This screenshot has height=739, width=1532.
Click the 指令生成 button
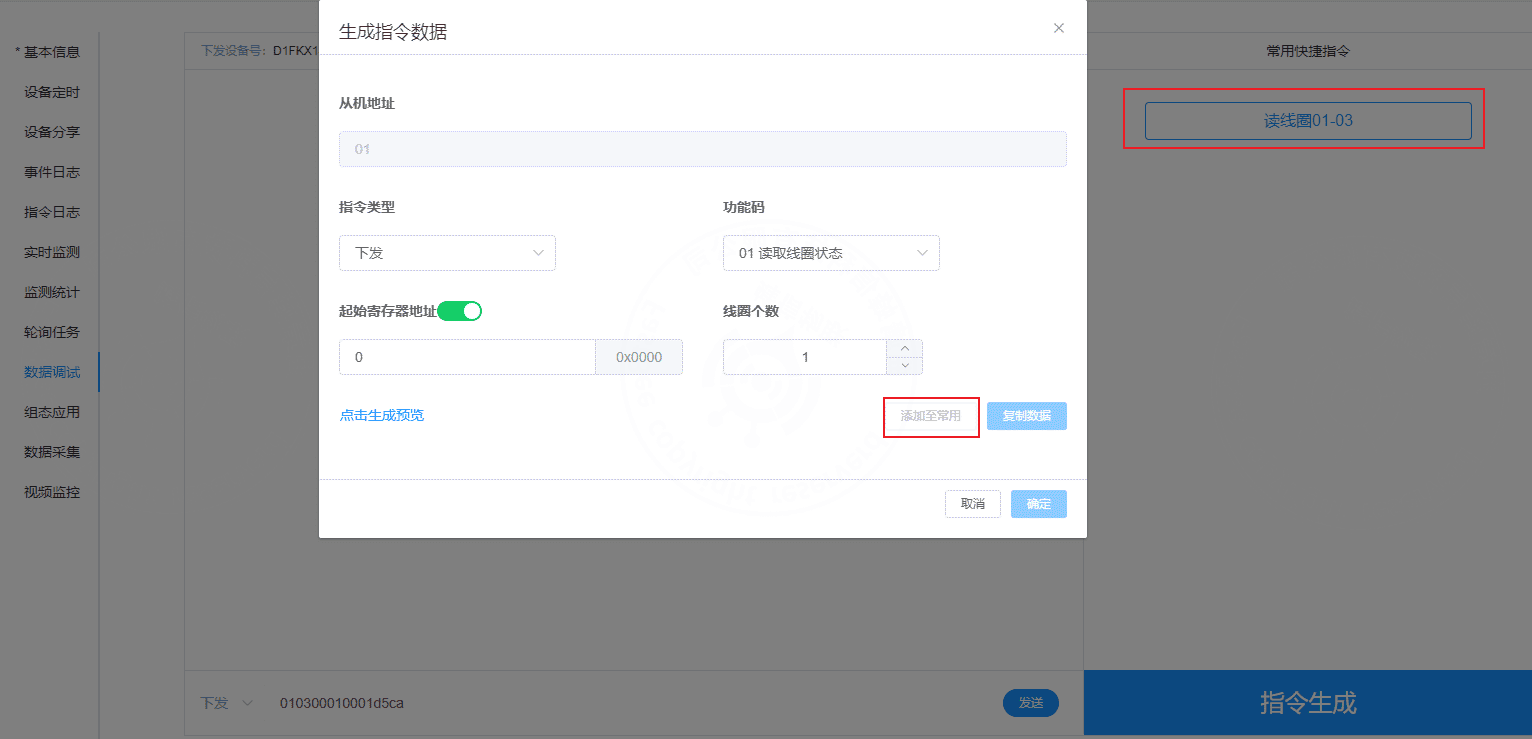[x=1308, y=702]
